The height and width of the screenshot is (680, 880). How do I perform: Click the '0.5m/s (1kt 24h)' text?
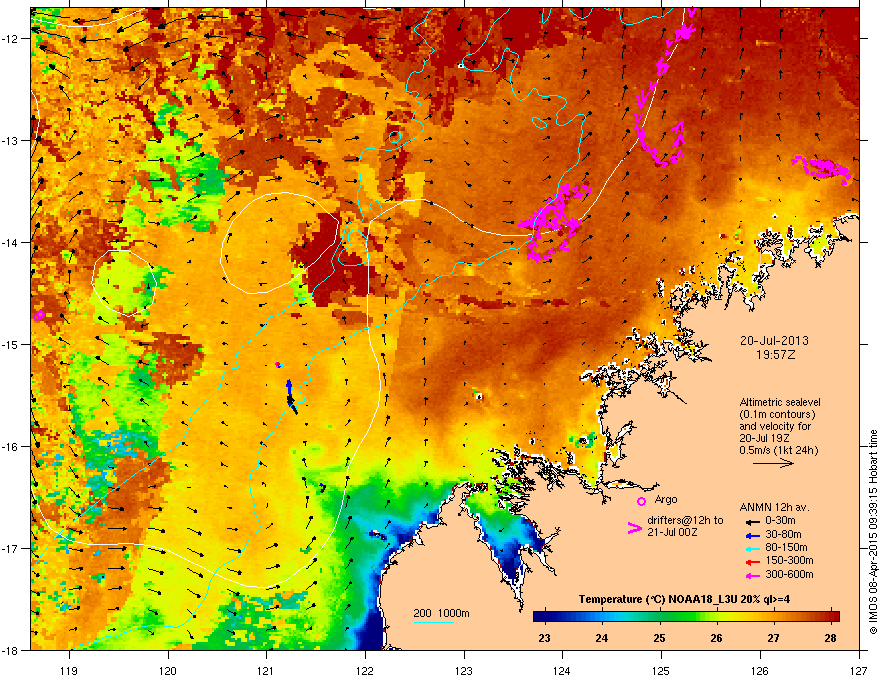(x=779, y=451)
